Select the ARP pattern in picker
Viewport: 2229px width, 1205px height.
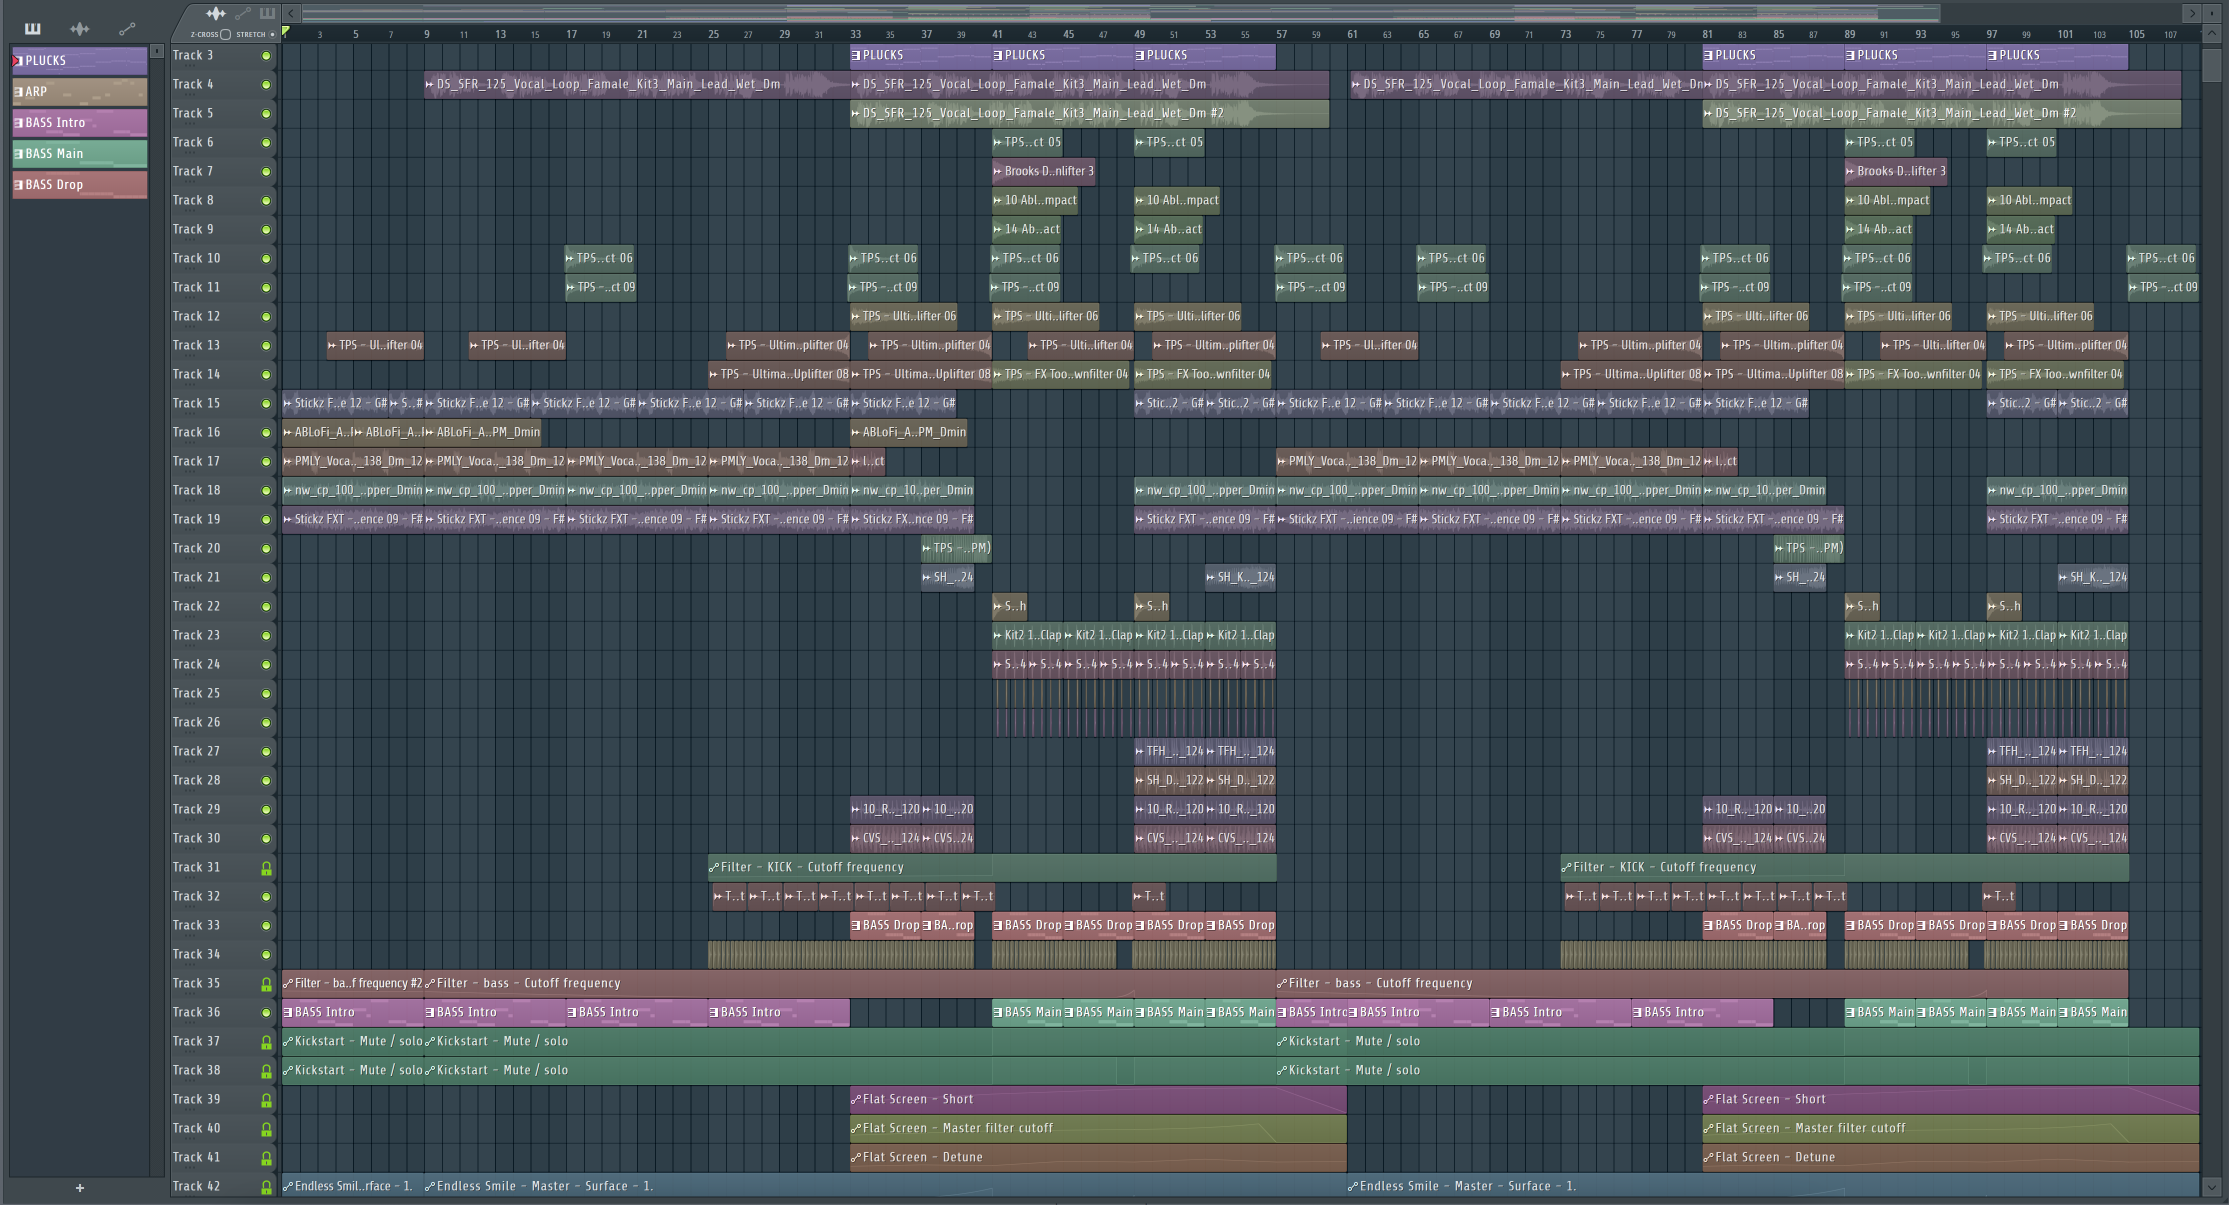tap(80, 91)
